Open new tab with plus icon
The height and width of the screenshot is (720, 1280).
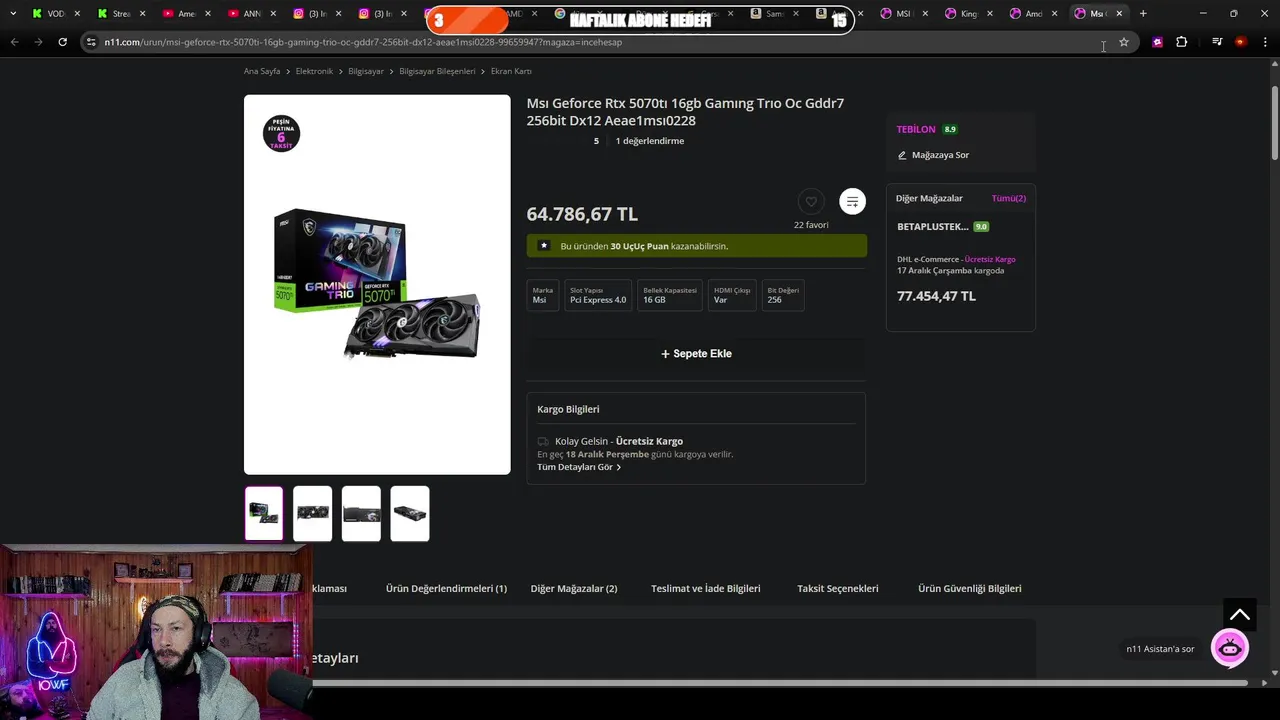tap(1143, 13)
